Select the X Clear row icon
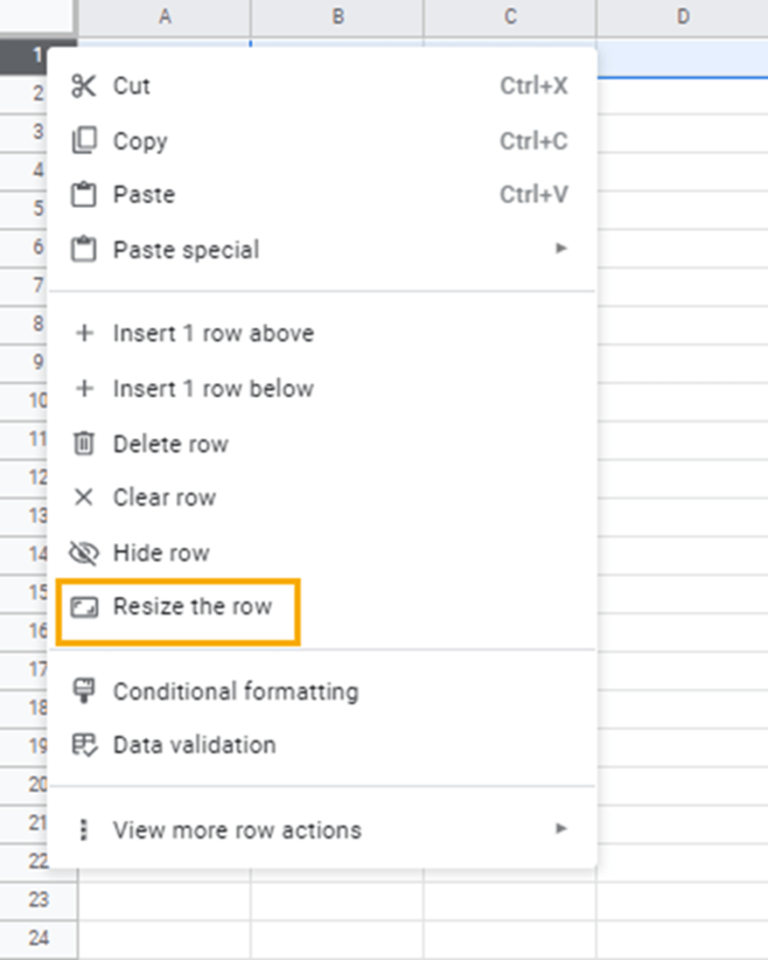Viewport: 768px width, 960px height. (x=86, y=497)
